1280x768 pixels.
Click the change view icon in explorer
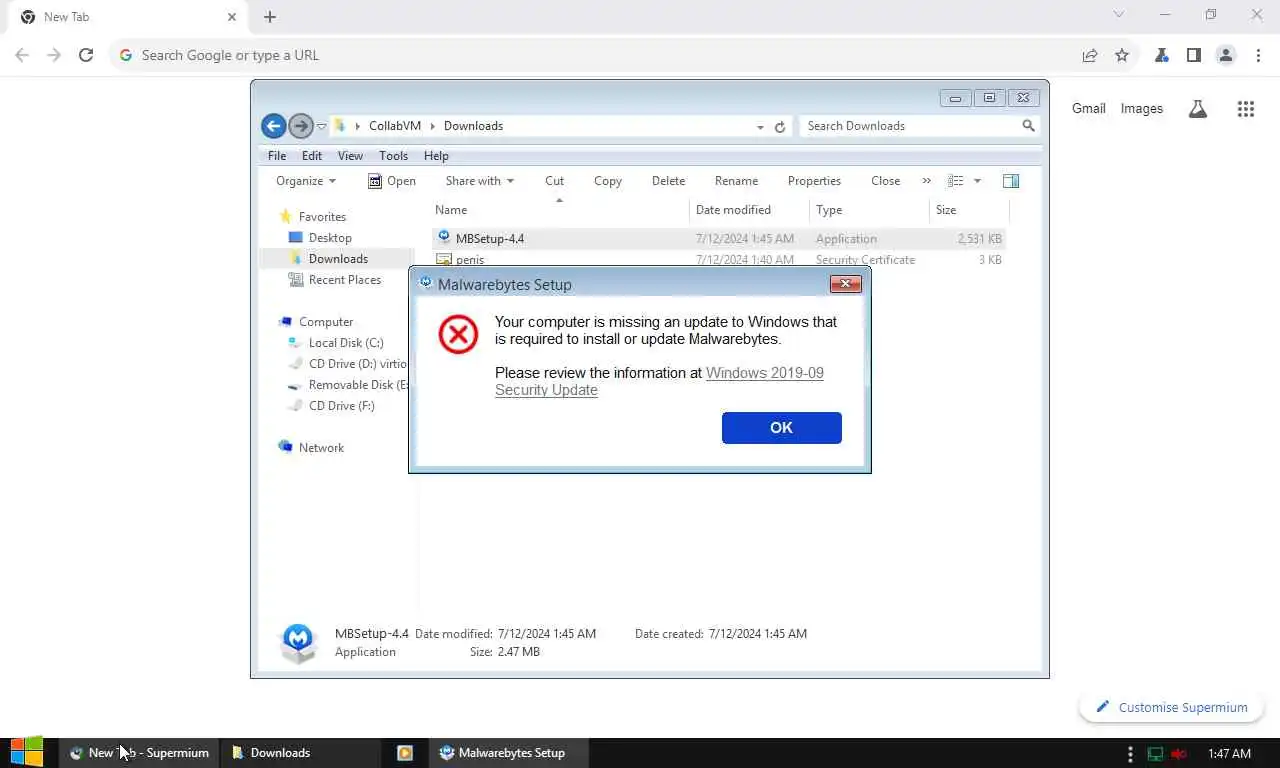(x=956, y=181)
